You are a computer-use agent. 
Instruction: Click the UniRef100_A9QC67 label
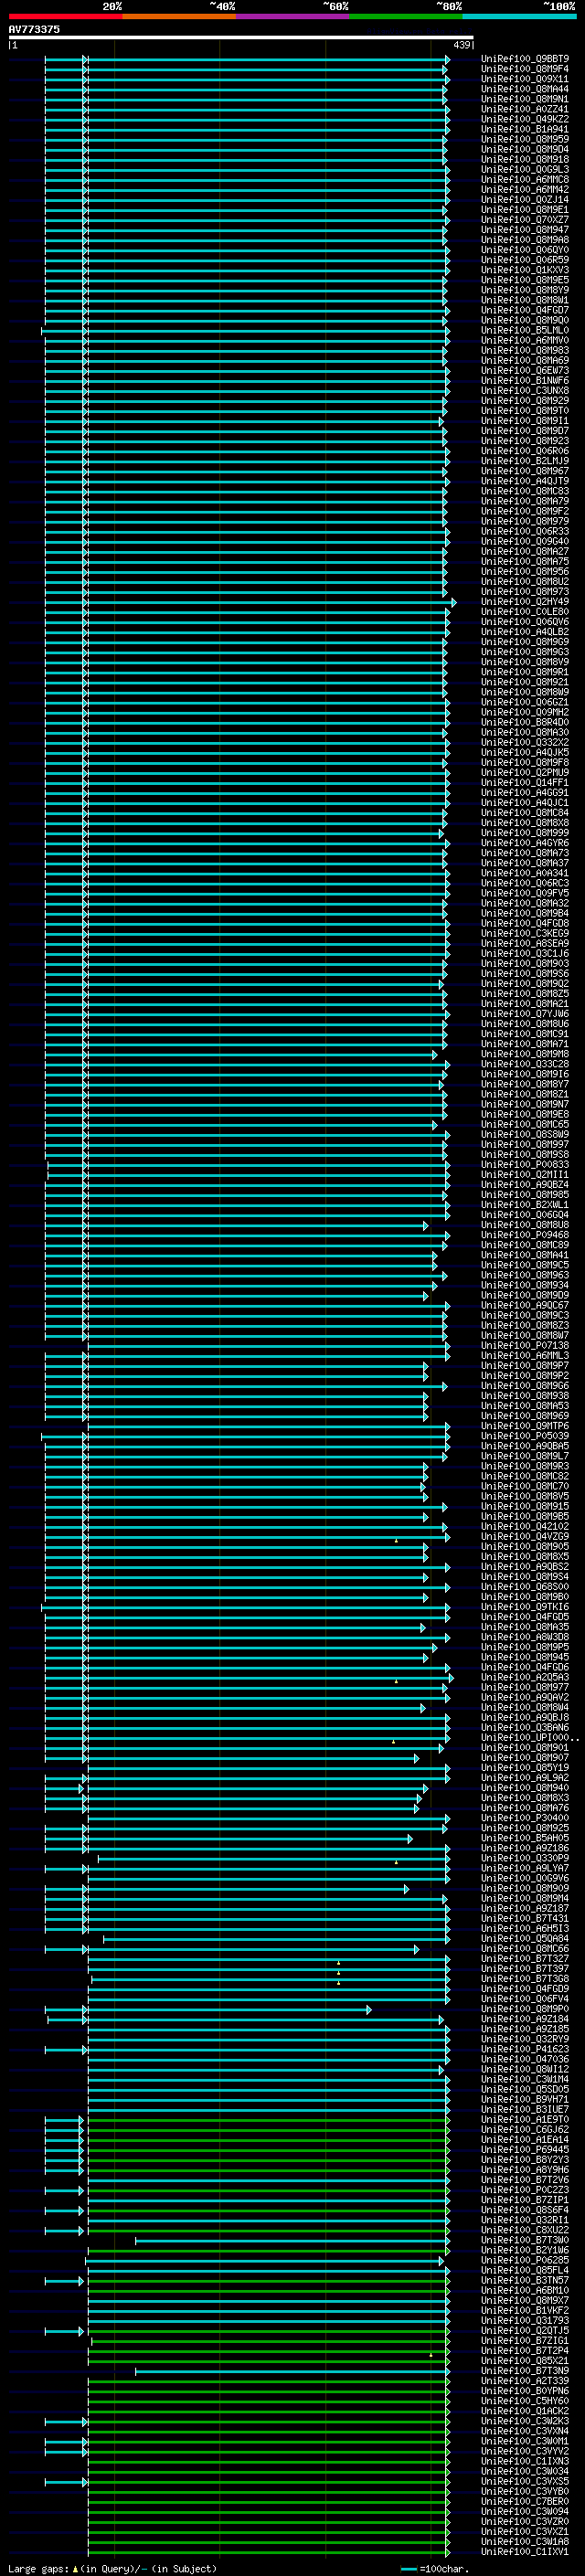[525, 1306]
